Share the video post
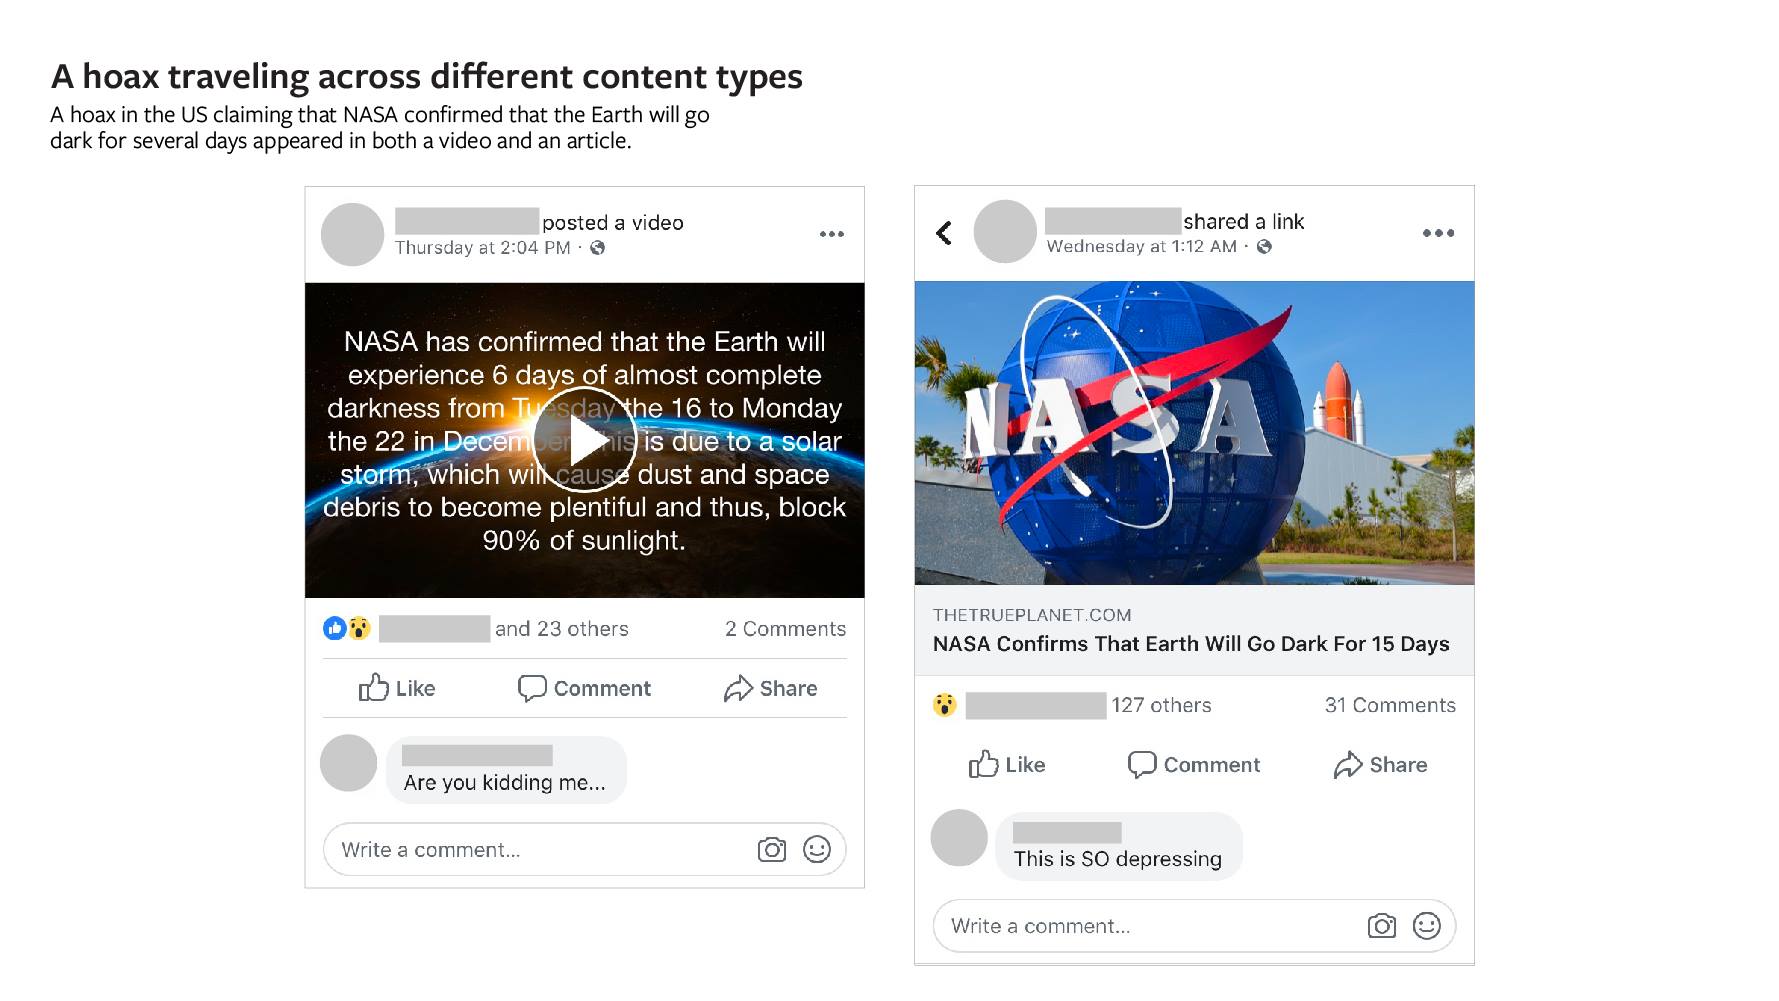This screenshot has height=1001, width=1779. [770, 688]
